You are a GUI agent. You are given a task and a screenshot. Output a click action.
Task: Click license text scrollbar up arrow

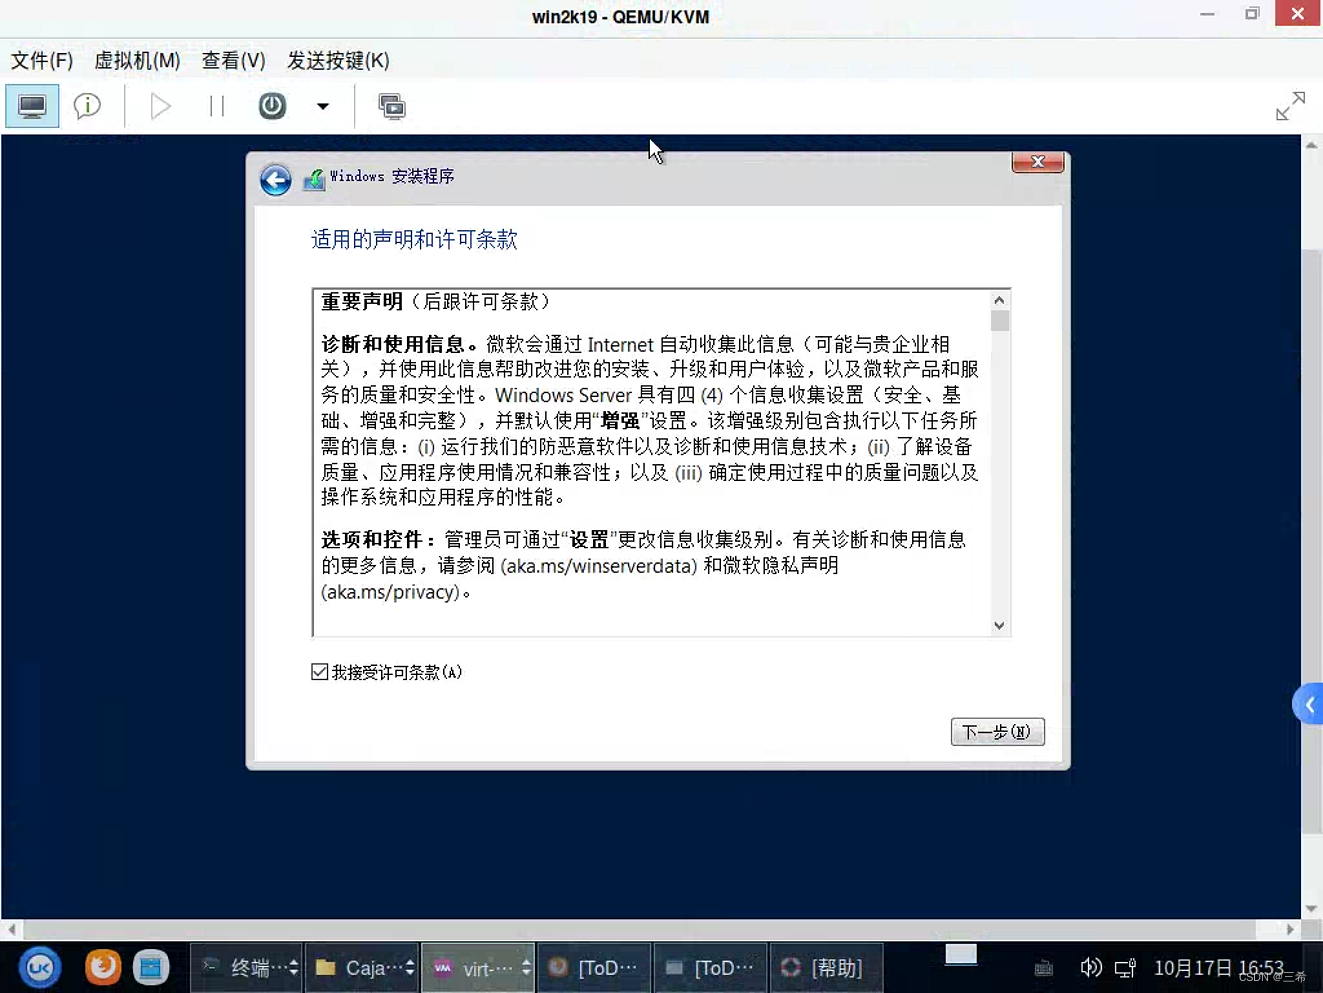click(999, 300)
